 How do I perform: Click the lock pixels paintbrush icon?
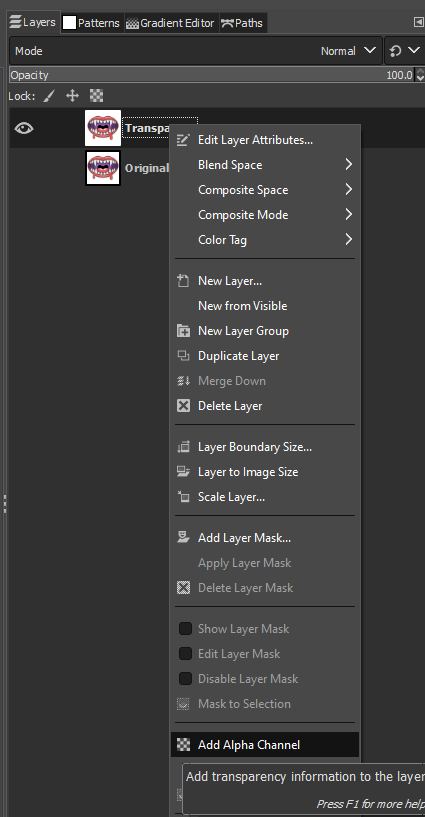49,96
